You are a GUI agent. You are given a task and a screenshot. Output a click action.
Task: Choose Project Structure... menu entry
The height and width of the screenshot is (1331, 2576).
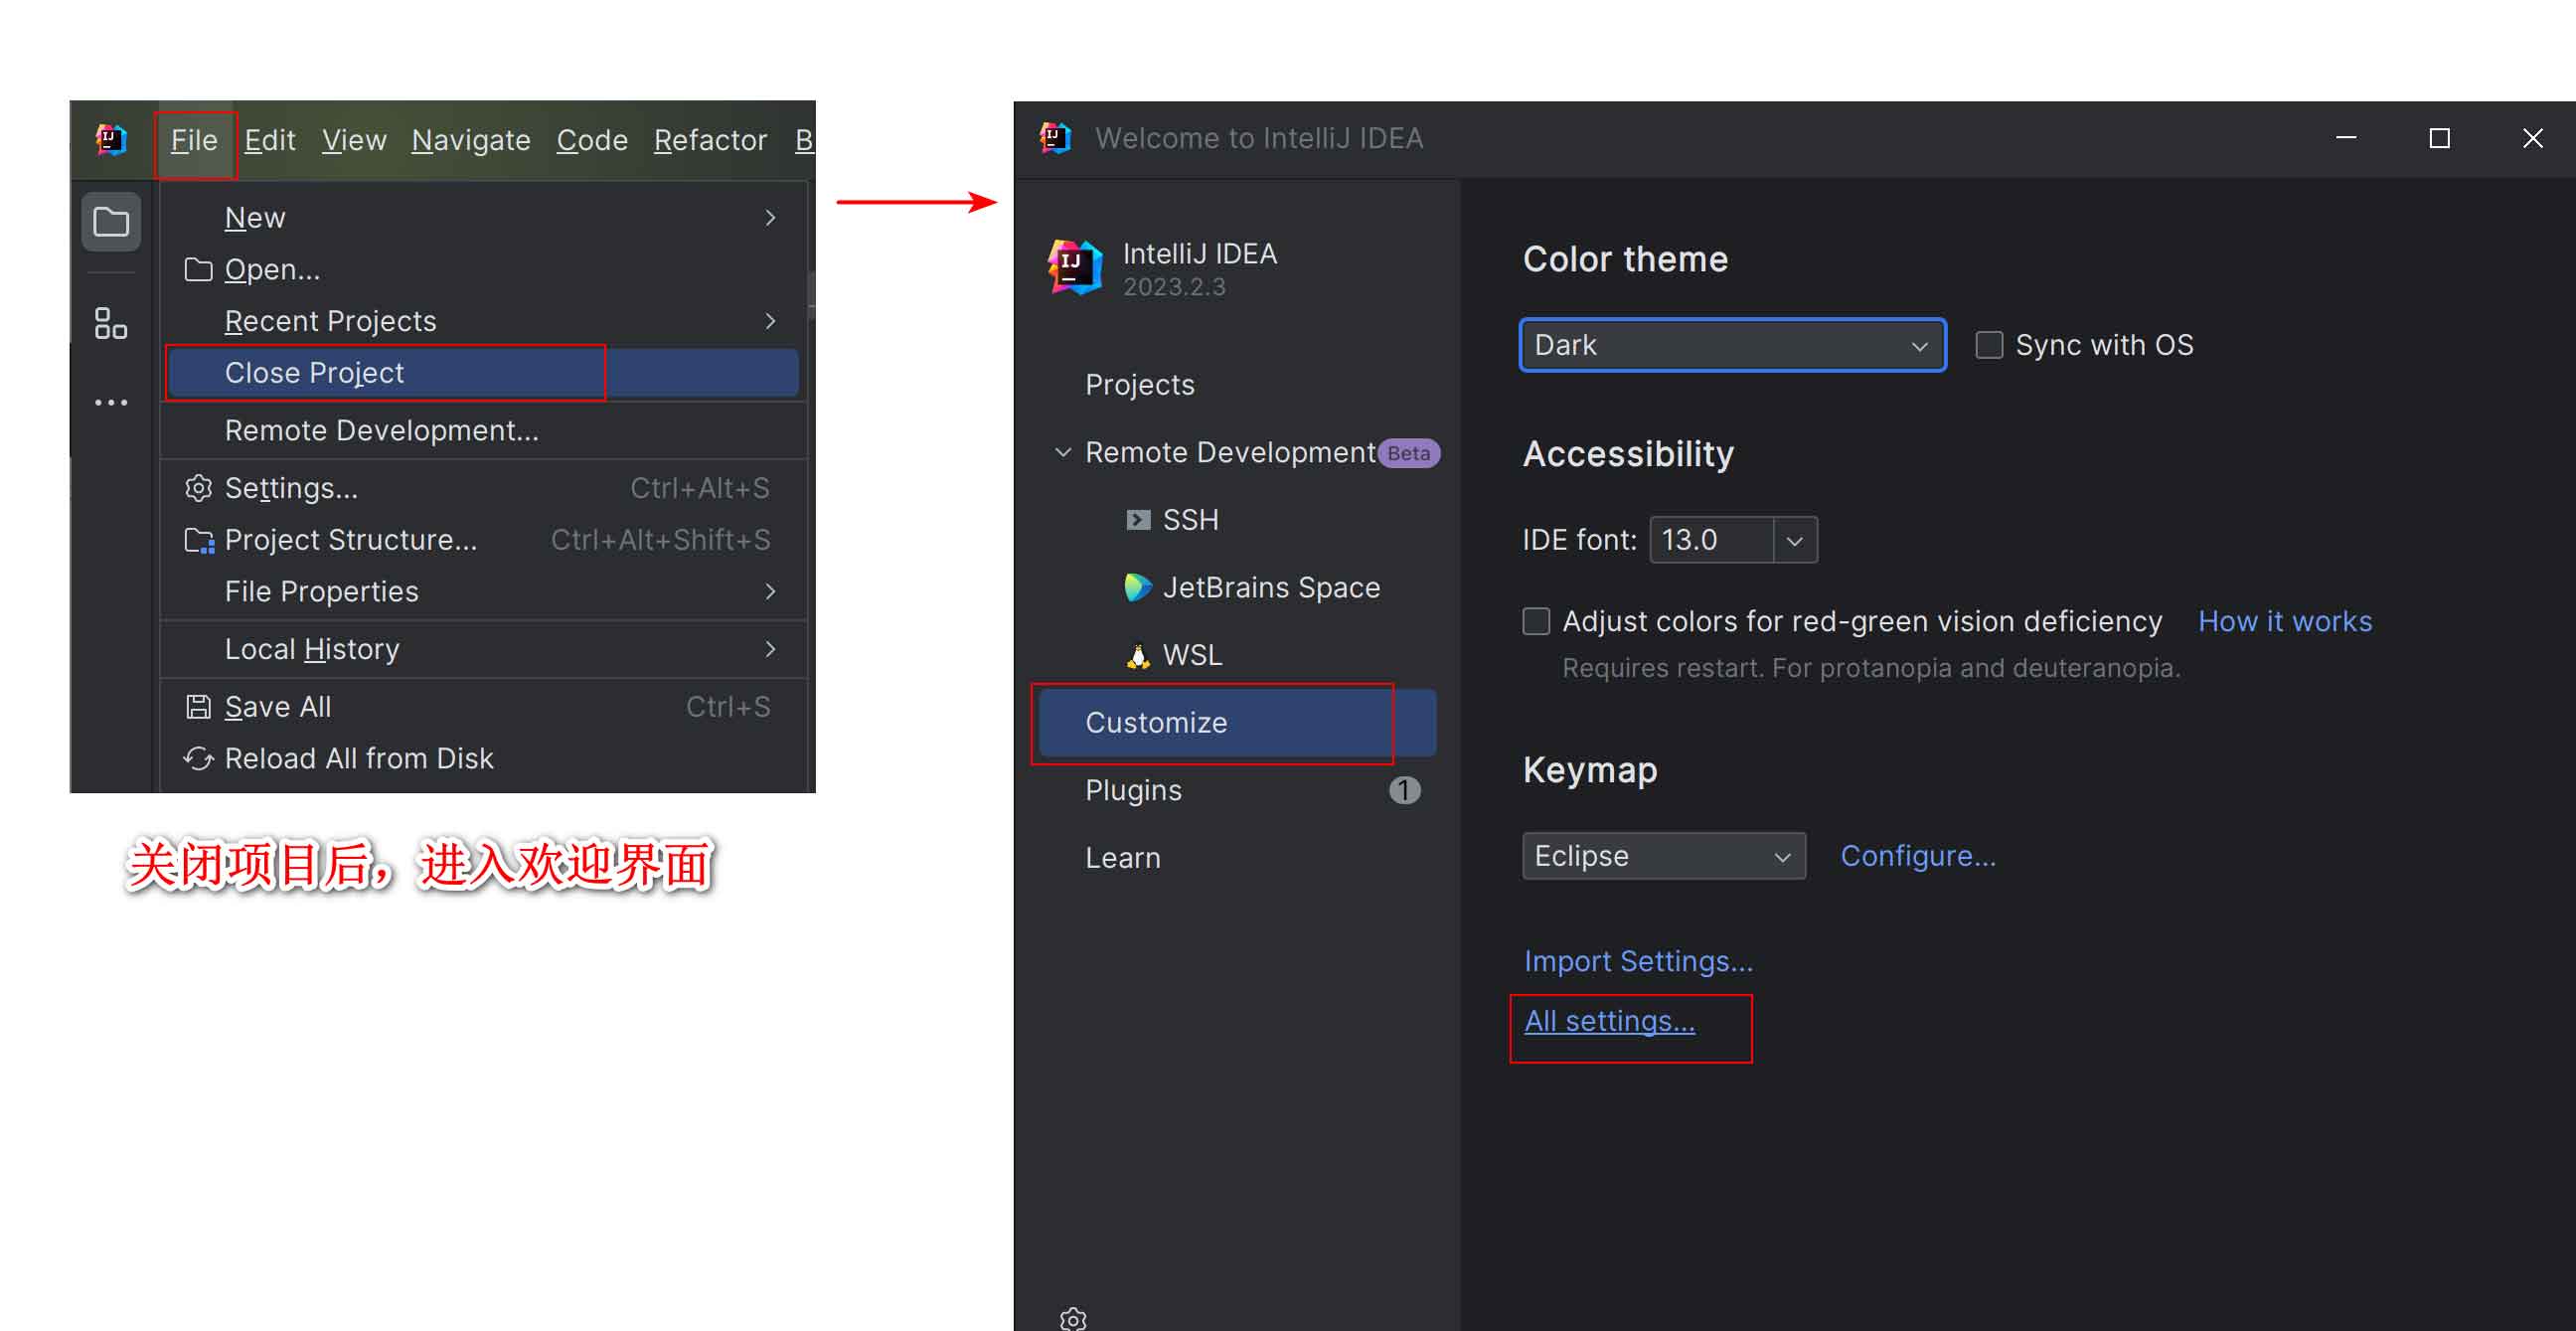(483, 540)
